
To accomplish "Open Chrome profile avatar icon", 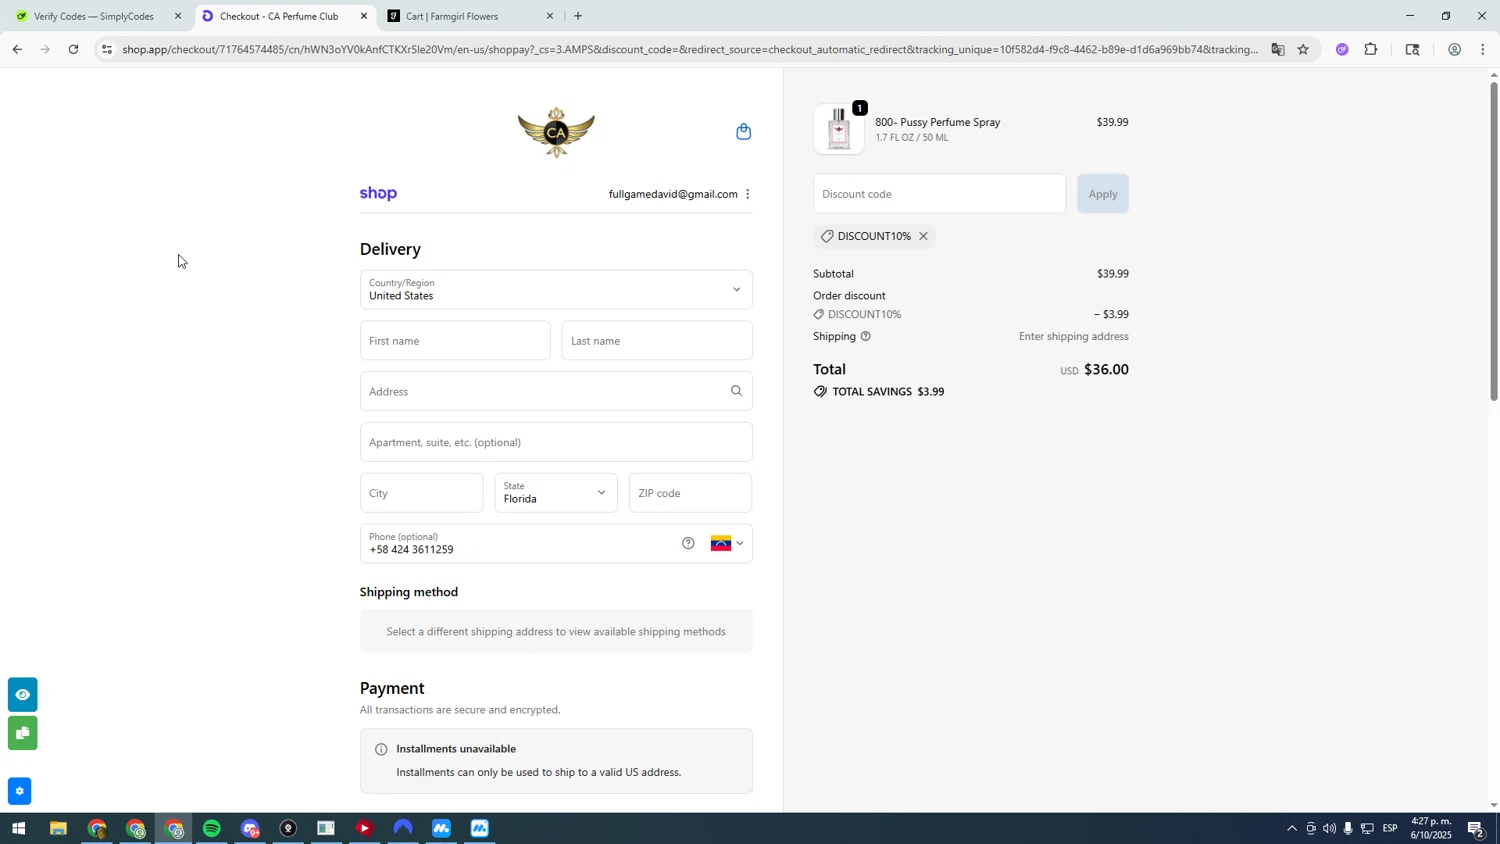I will point(1454,49).
